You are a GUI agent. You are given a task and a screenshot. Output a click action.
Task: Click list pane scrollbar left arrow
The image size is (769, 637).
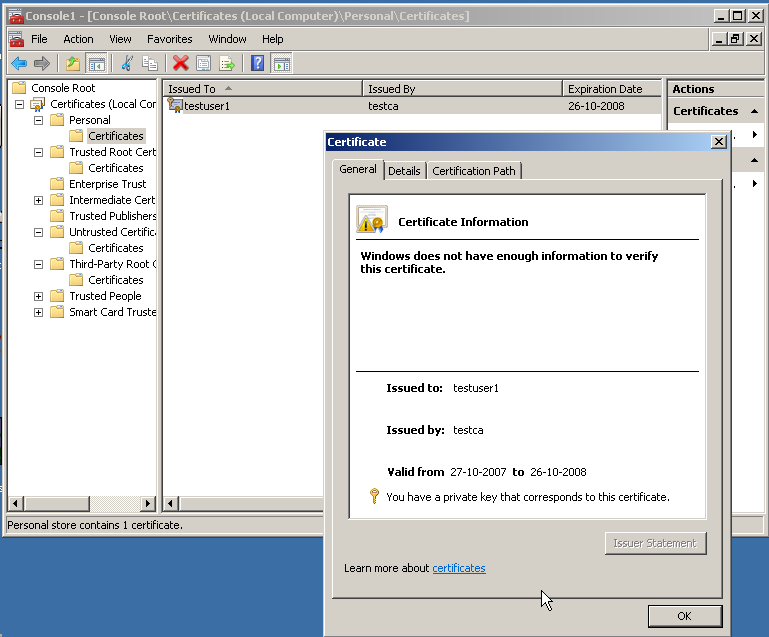tap(171, 503)
